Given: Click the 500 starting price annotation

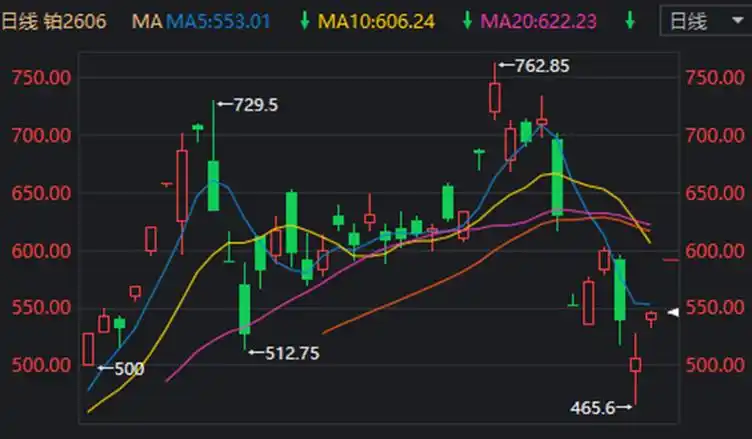Looking at the screenshot, I should click(127, 369).
